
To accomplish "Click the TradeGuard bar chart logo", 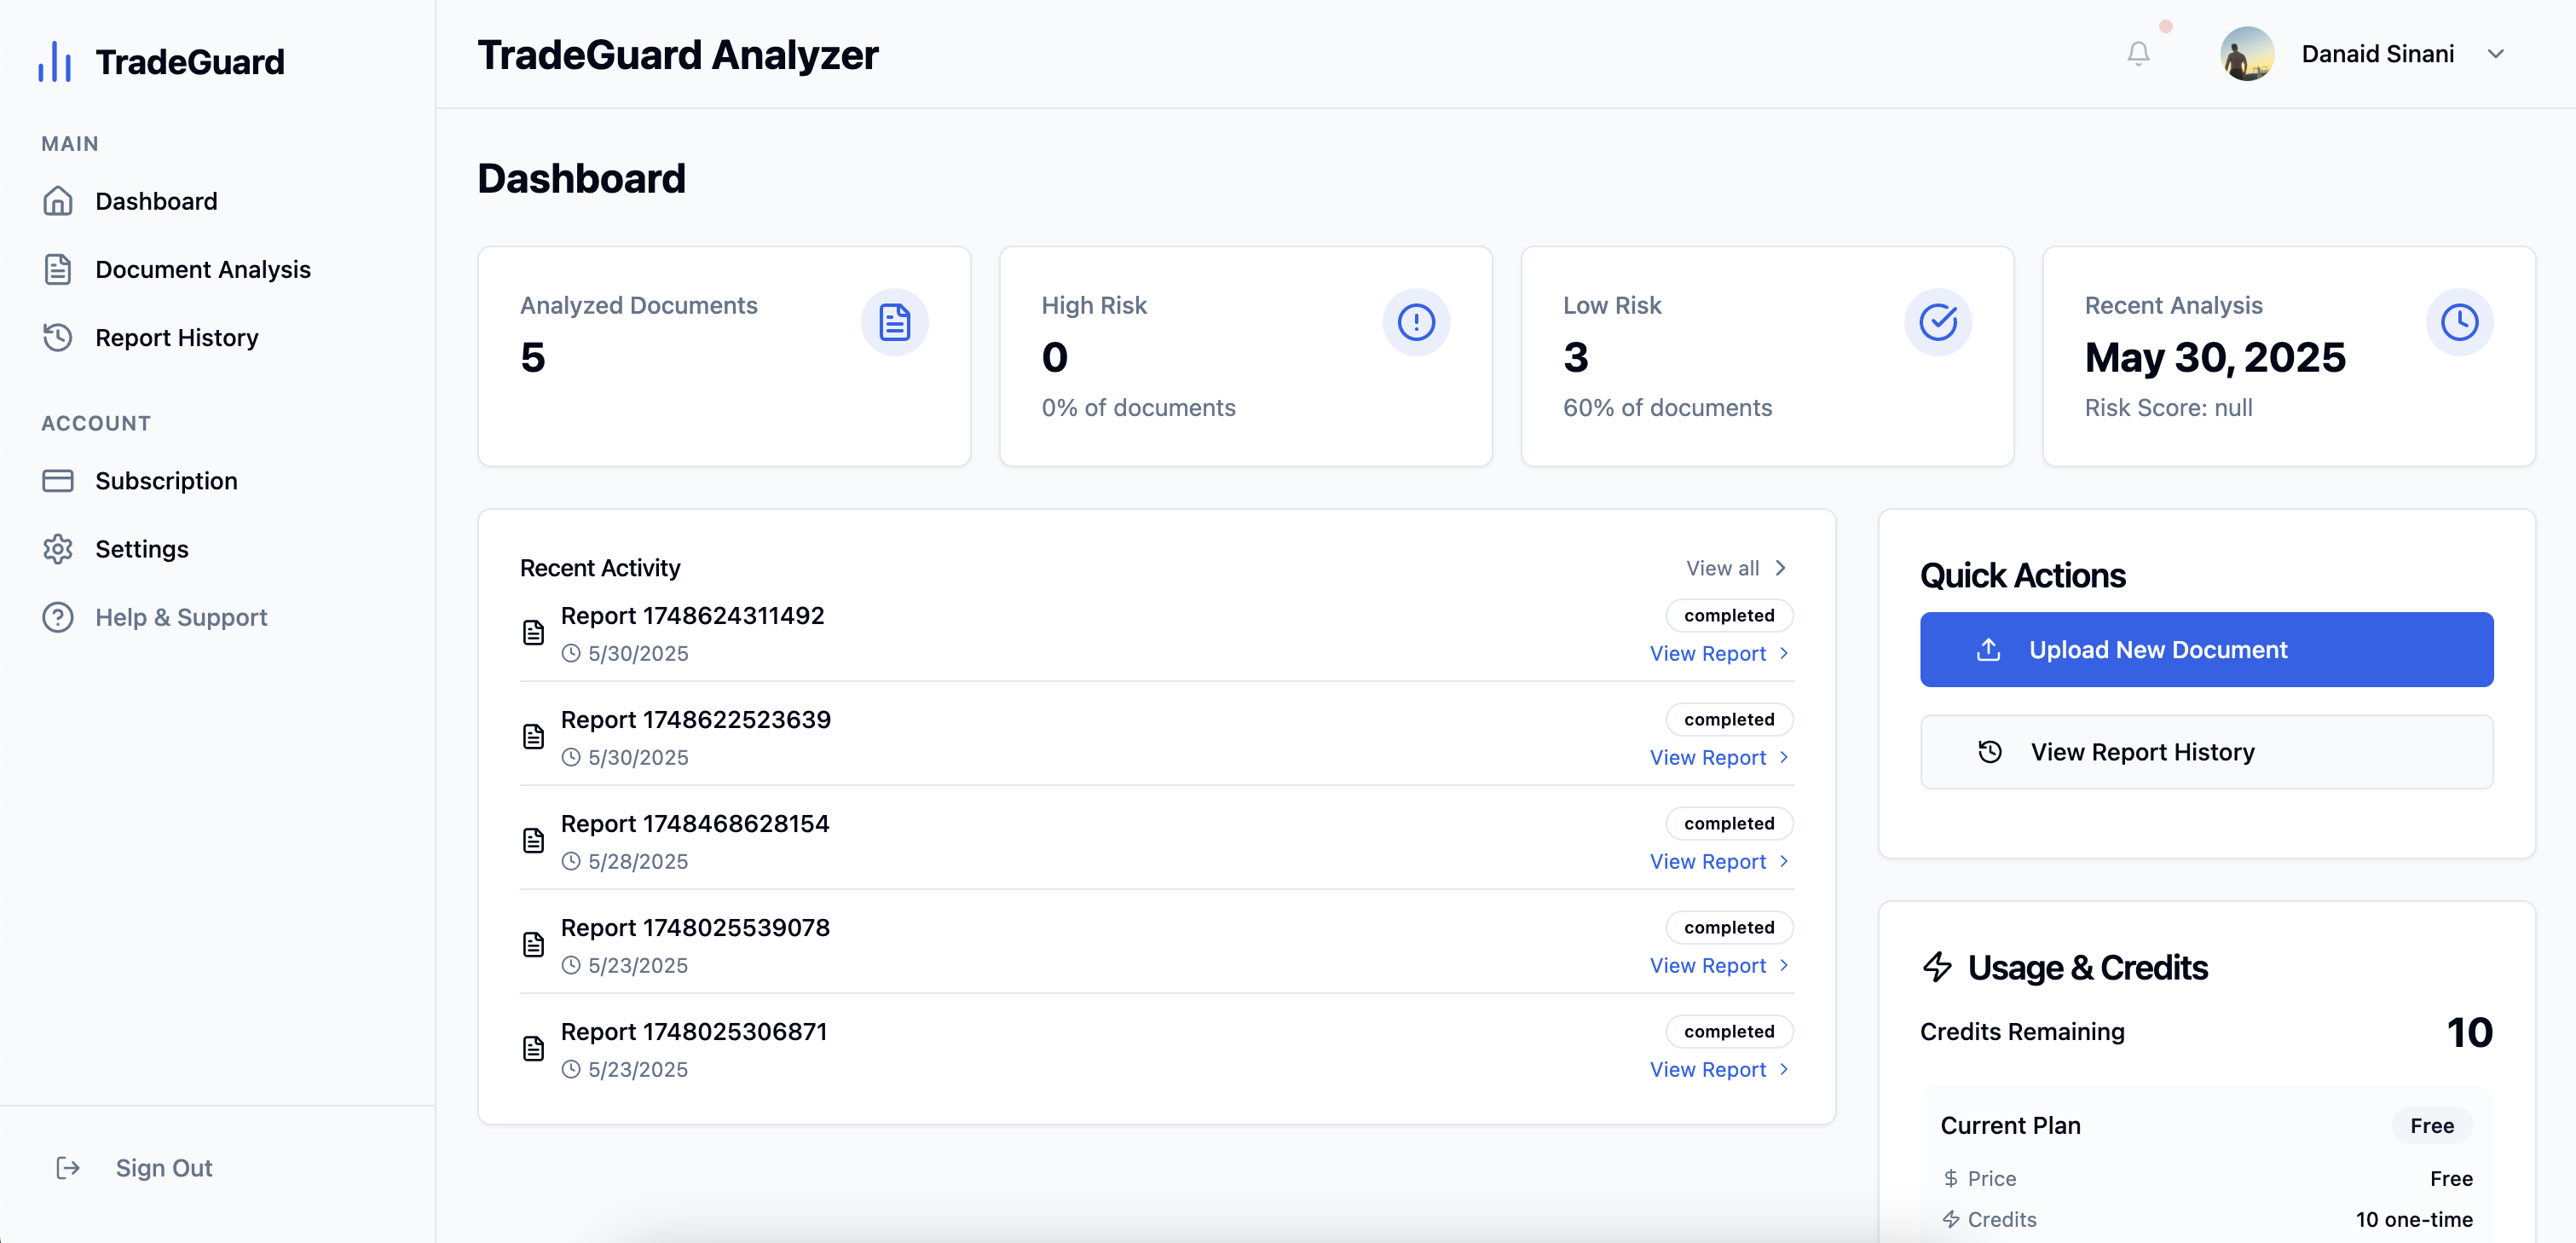I will pyautogui.click(x=55, y=62).
